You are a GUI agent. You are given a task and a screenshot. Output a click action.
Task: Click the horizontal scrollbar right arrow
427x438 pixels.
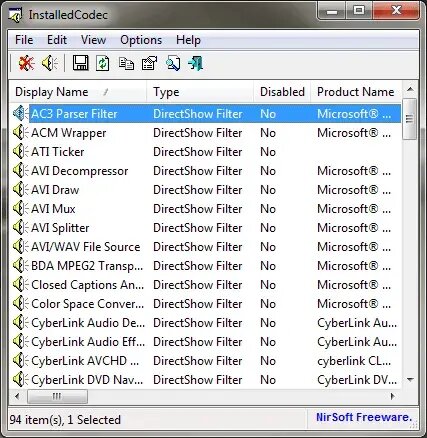(x=393, y=396)
